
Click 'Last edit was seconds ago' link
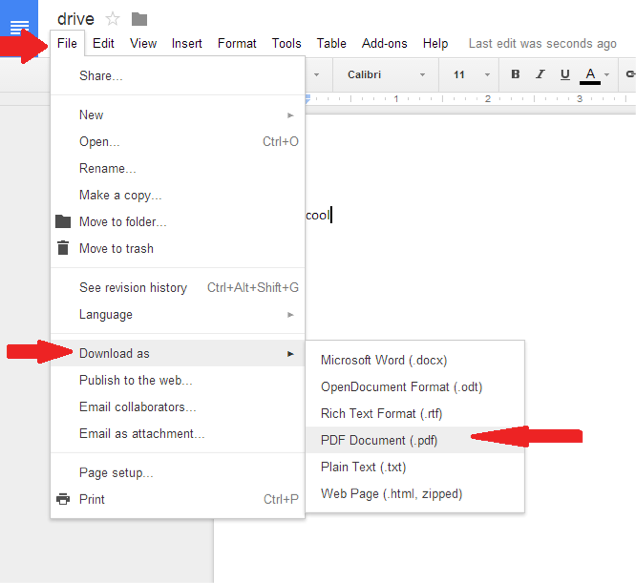542,43
